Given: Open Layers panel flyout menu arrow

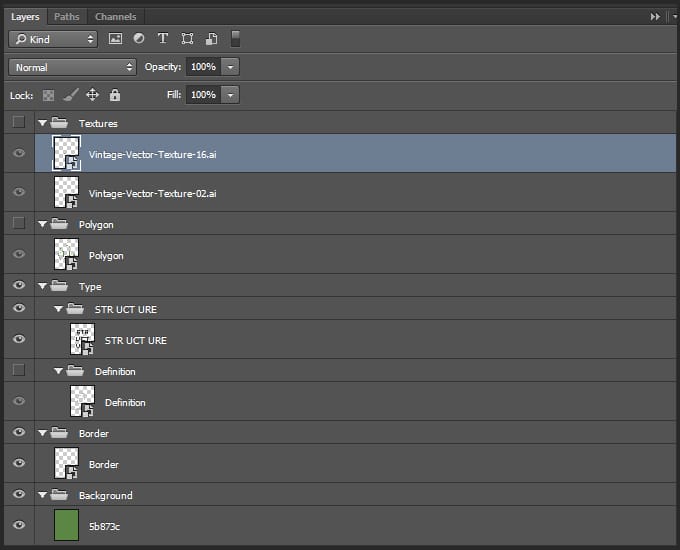Looking at the screenshot, I should pyautogui.click(x=674, y=16).
